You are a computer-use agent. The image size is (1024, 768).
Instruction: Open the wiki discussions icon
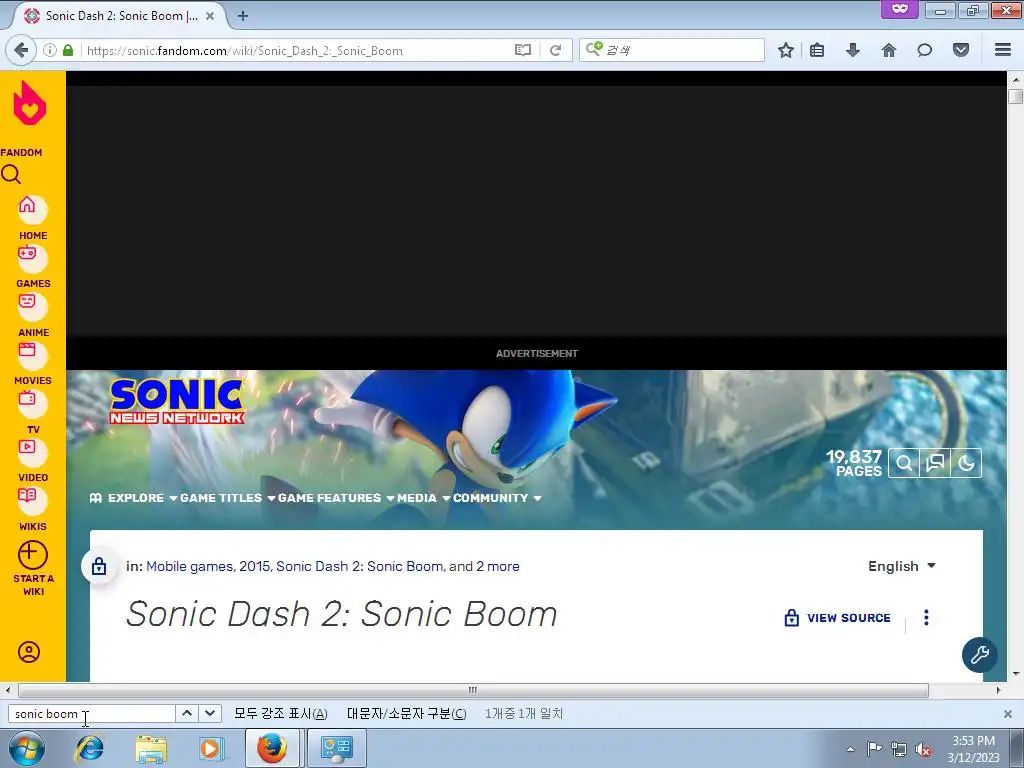click(x=935, y=463)
